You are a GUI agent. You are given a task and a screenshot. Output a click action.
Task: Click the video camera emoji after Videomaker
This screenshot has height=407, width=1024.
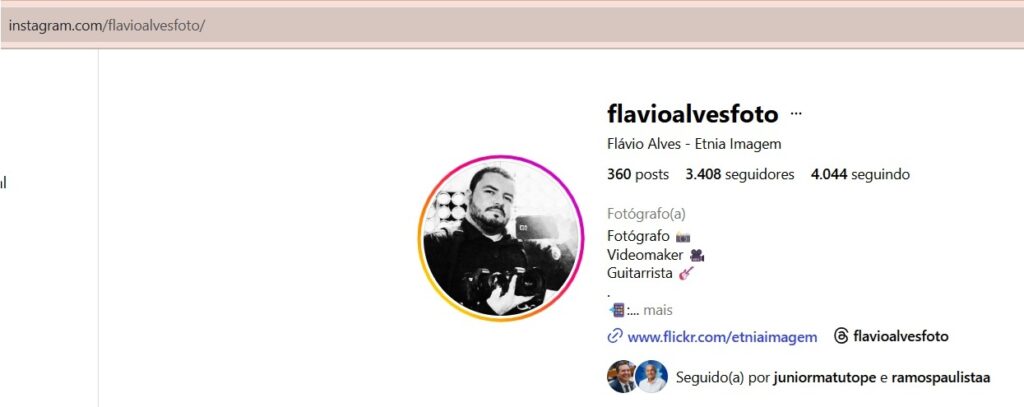pyautogui.click(x=697, y=255)
